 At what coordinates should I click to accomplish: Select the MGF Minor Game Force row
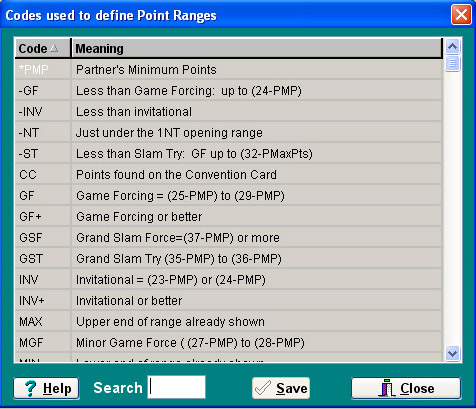pyautogui.click(x=229, y=343)
